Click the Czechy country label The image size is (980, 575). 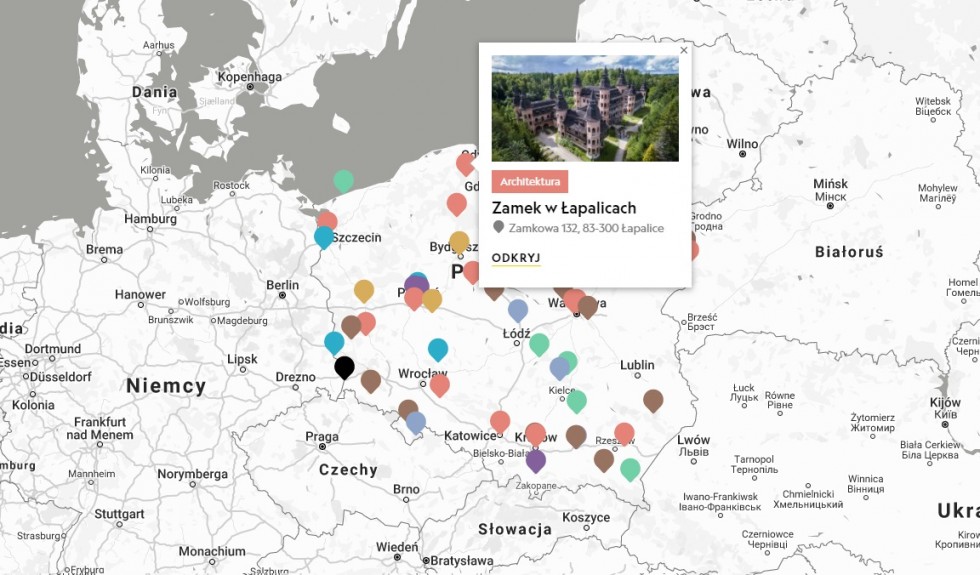pyautogui.click(x=348, y=470)
